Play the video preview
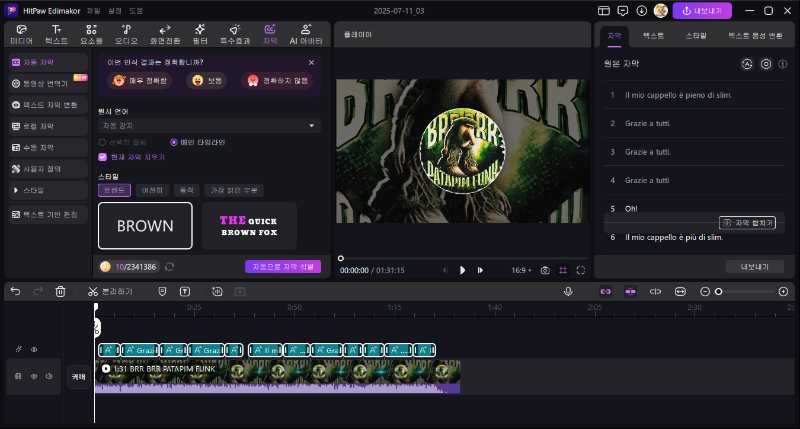Screen dimensions: 800x429 (x=462, y=270)
